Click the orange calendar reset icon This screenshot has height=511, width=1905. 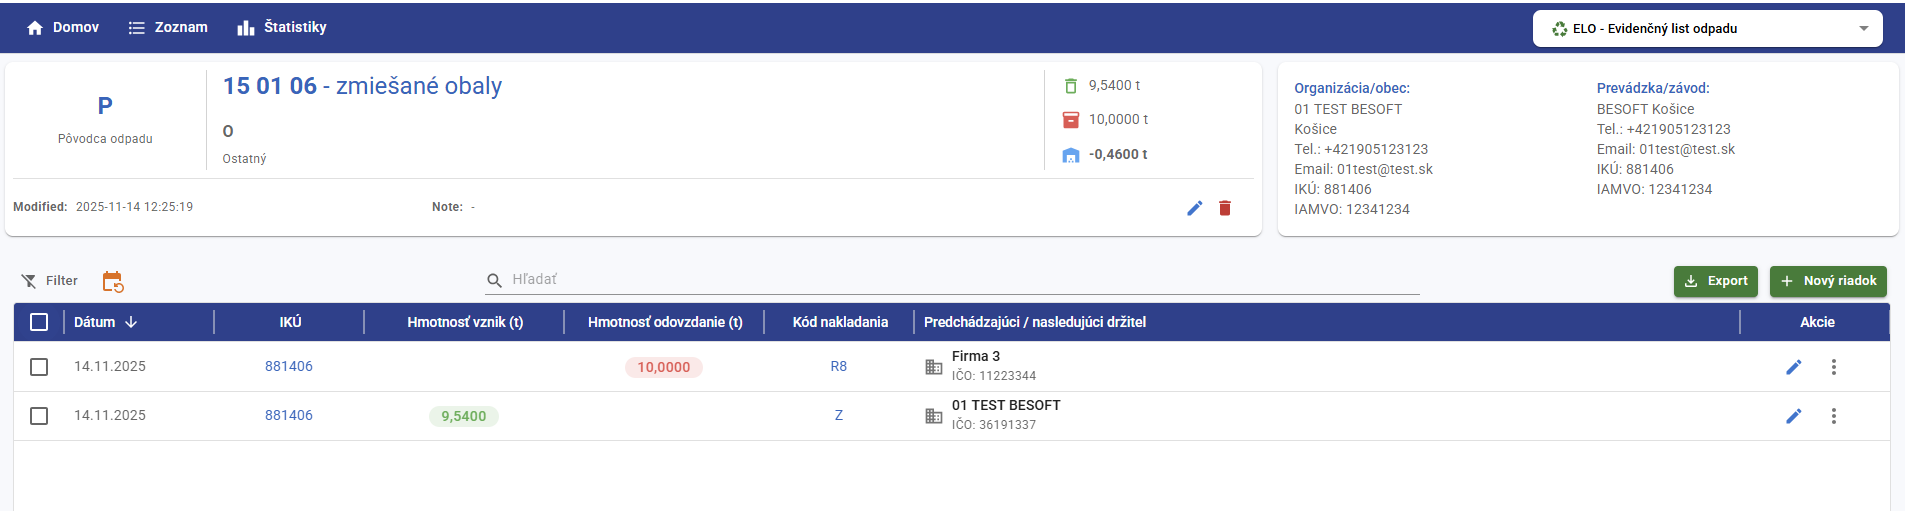(113, 282)
